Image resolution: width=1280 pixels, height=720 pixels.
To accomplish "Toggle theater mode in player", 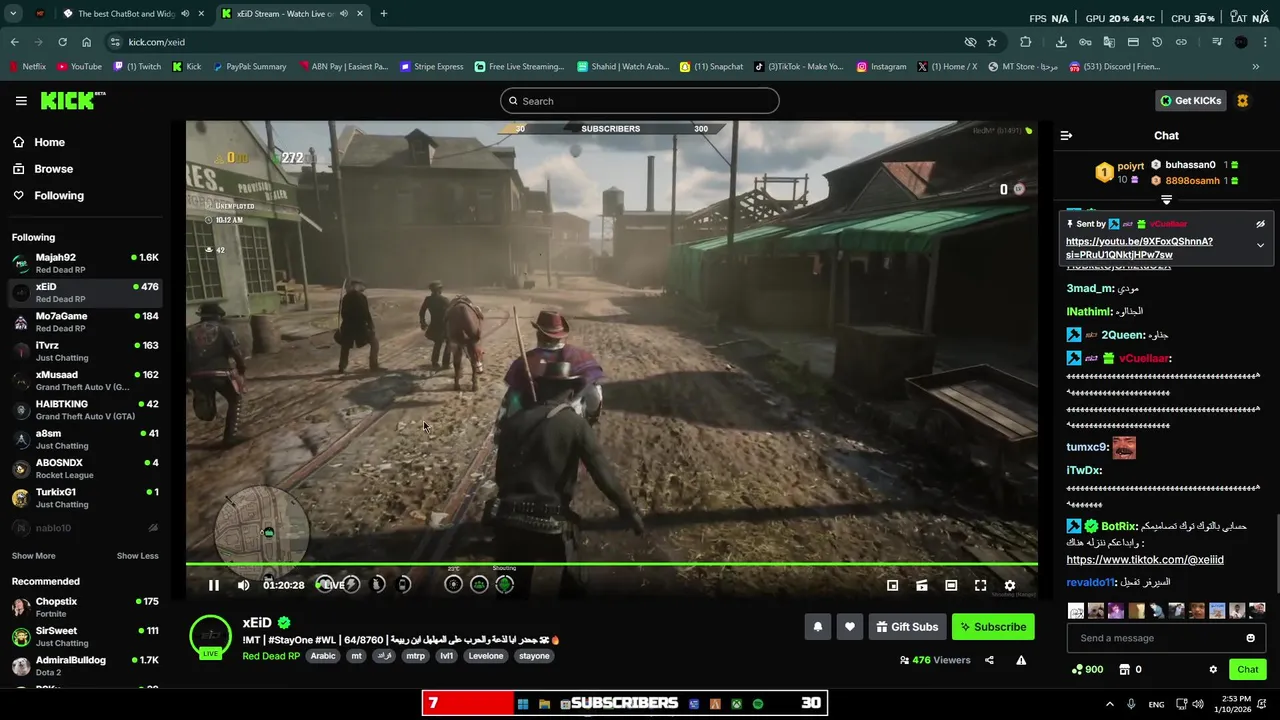I will click(951, 585).
